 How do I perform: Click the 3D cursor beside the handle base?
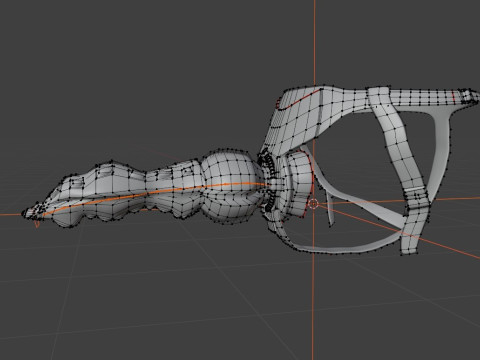313,203
